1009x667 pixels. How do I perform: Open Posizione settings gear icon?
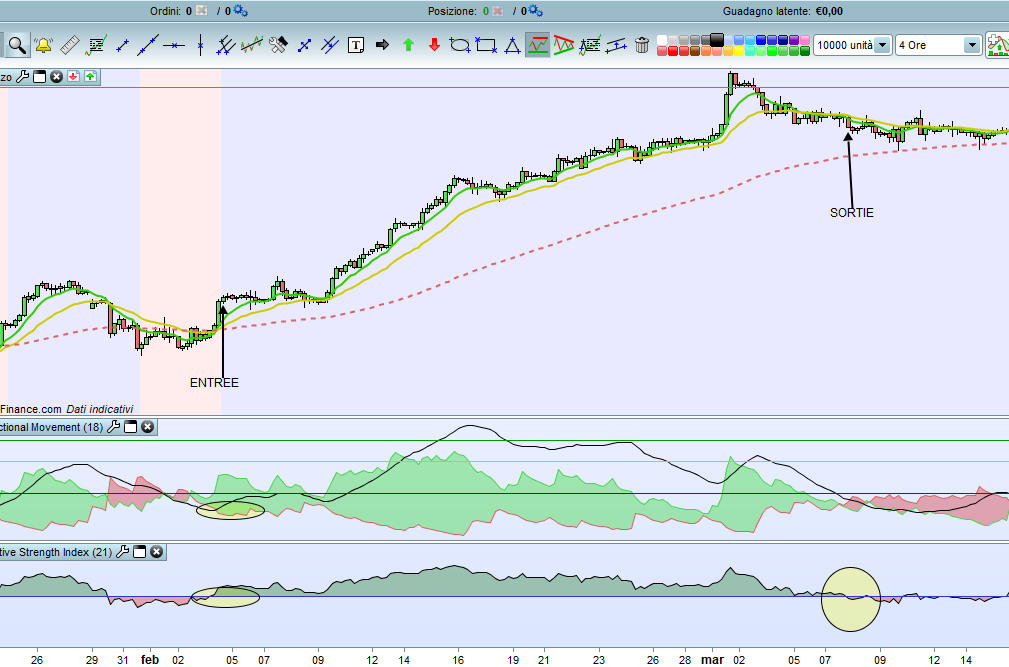tap(535, 11)
